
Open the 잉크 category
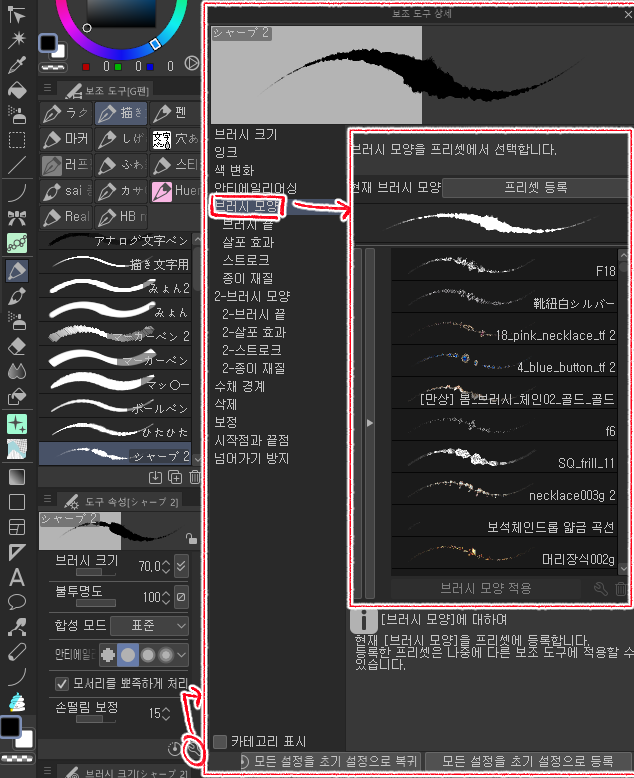click(x=226, y=152)
